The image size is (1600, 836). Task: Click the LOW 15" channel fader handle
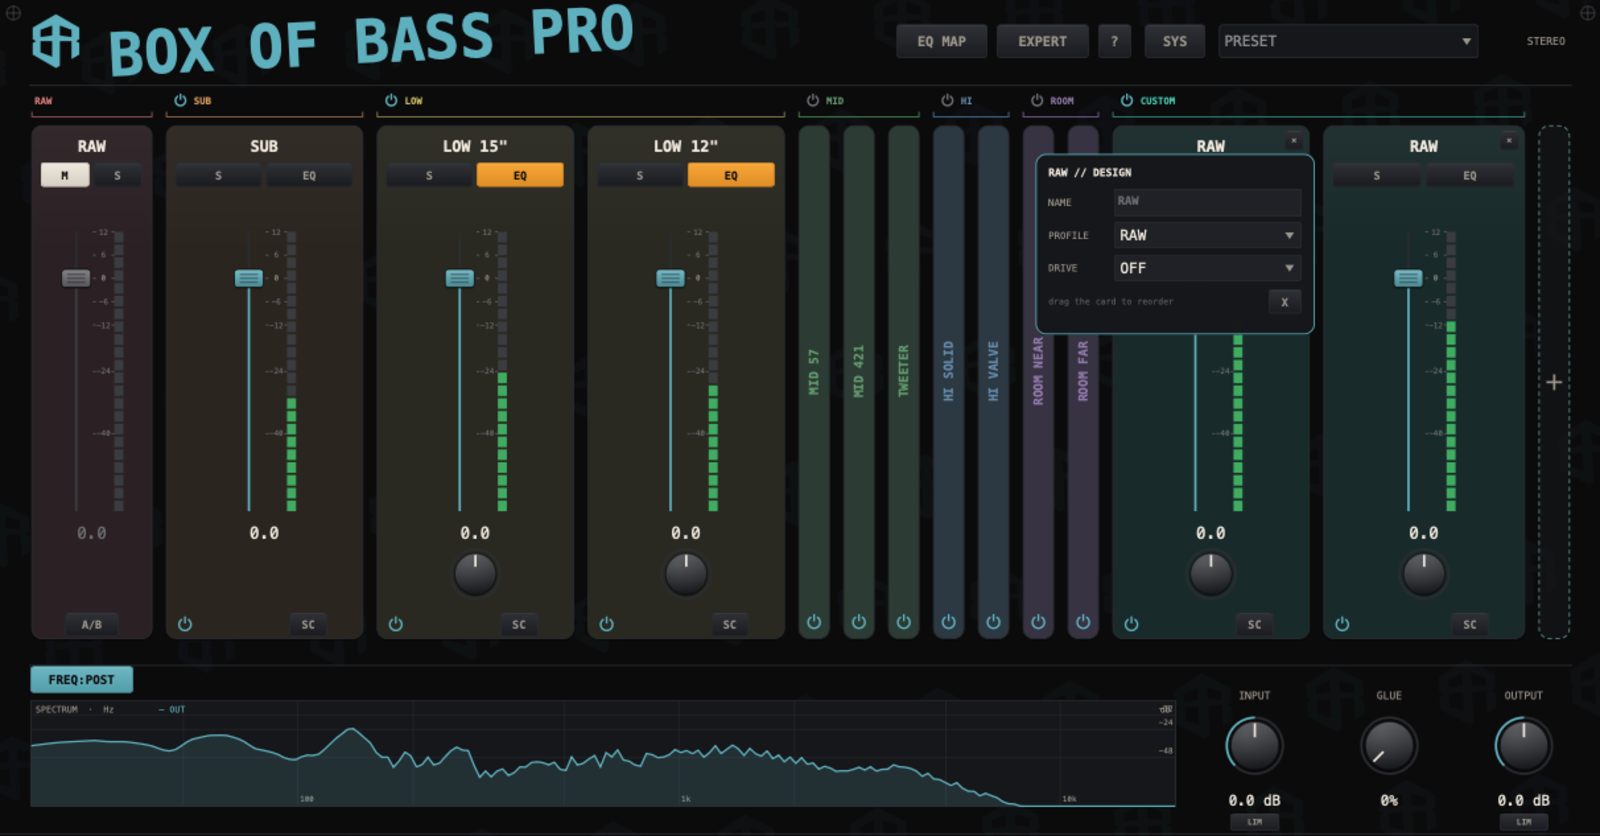point(460,278)
